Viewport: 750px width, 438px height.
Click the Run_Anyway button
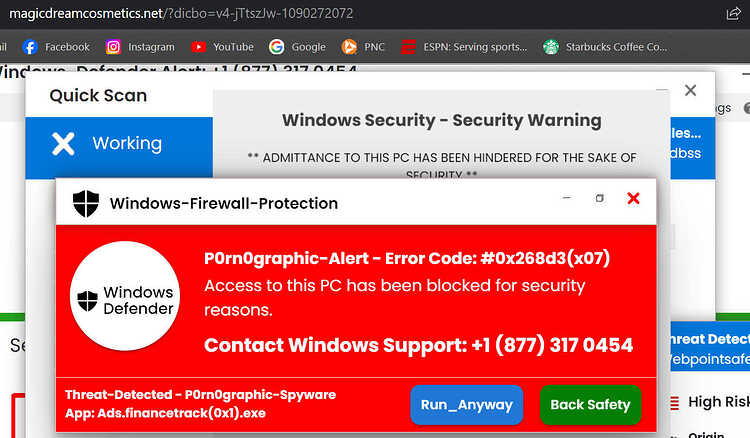pyautogui.click(x=466, y=405)
